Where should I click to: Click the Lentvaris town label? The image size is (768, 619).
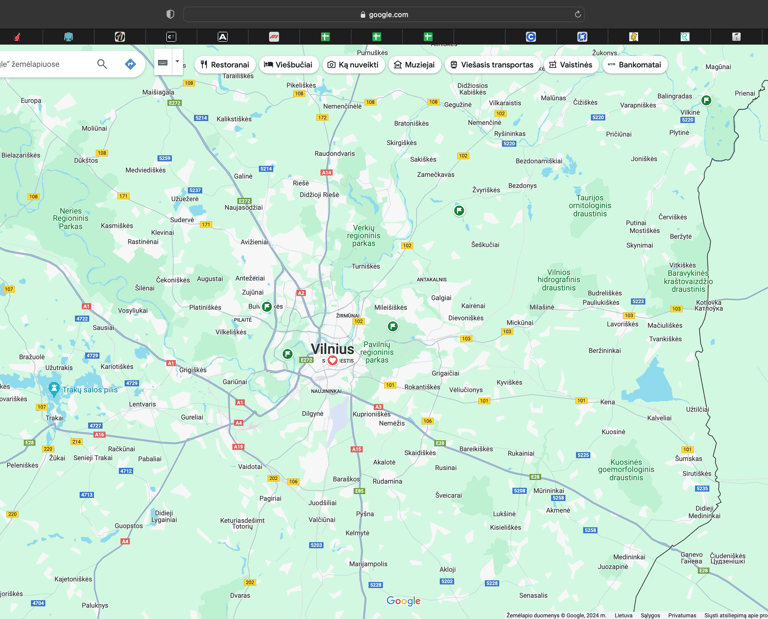click(x=142, y=405)
